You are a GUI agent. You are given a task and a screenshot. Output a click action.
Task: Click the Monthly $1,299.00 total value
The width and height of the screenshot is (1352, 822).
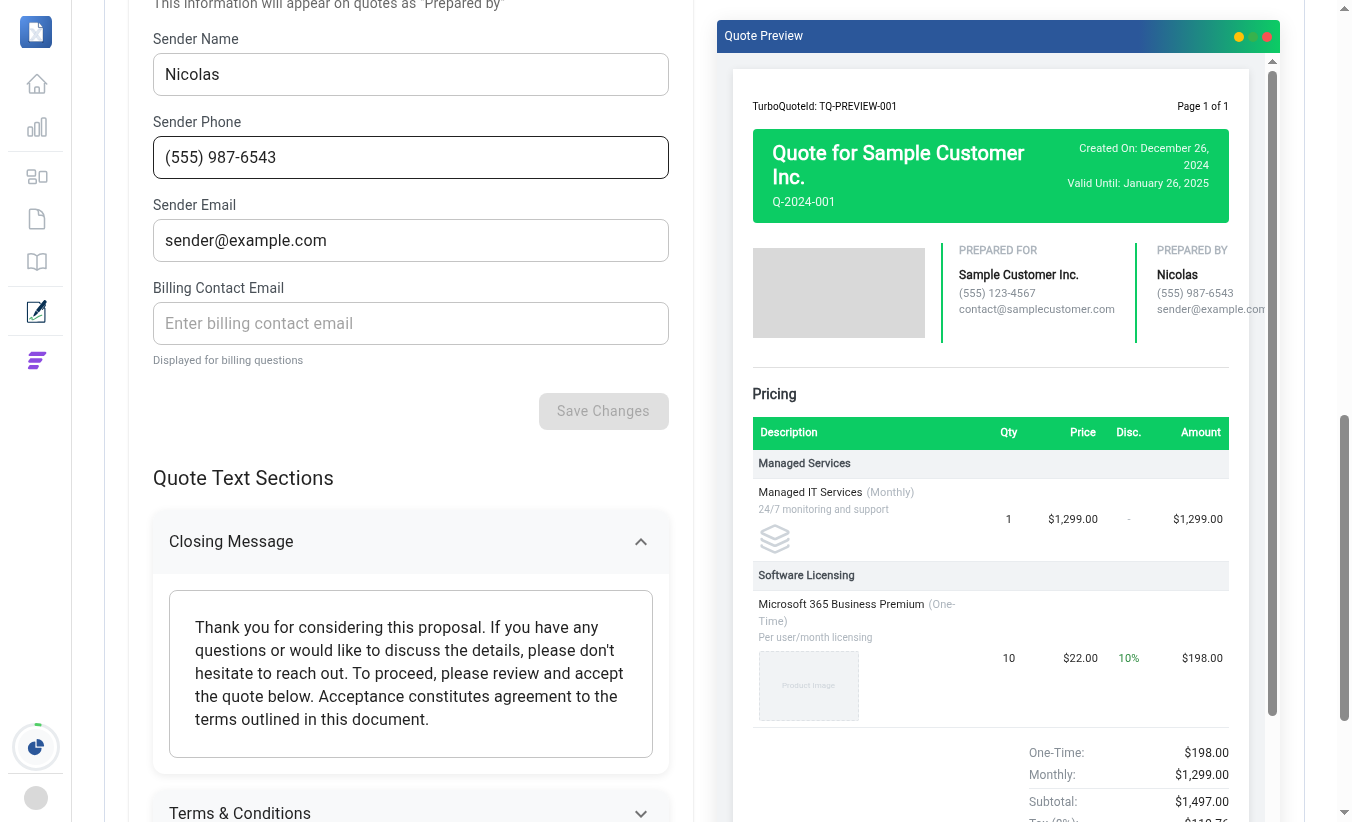click(1202, 775)
